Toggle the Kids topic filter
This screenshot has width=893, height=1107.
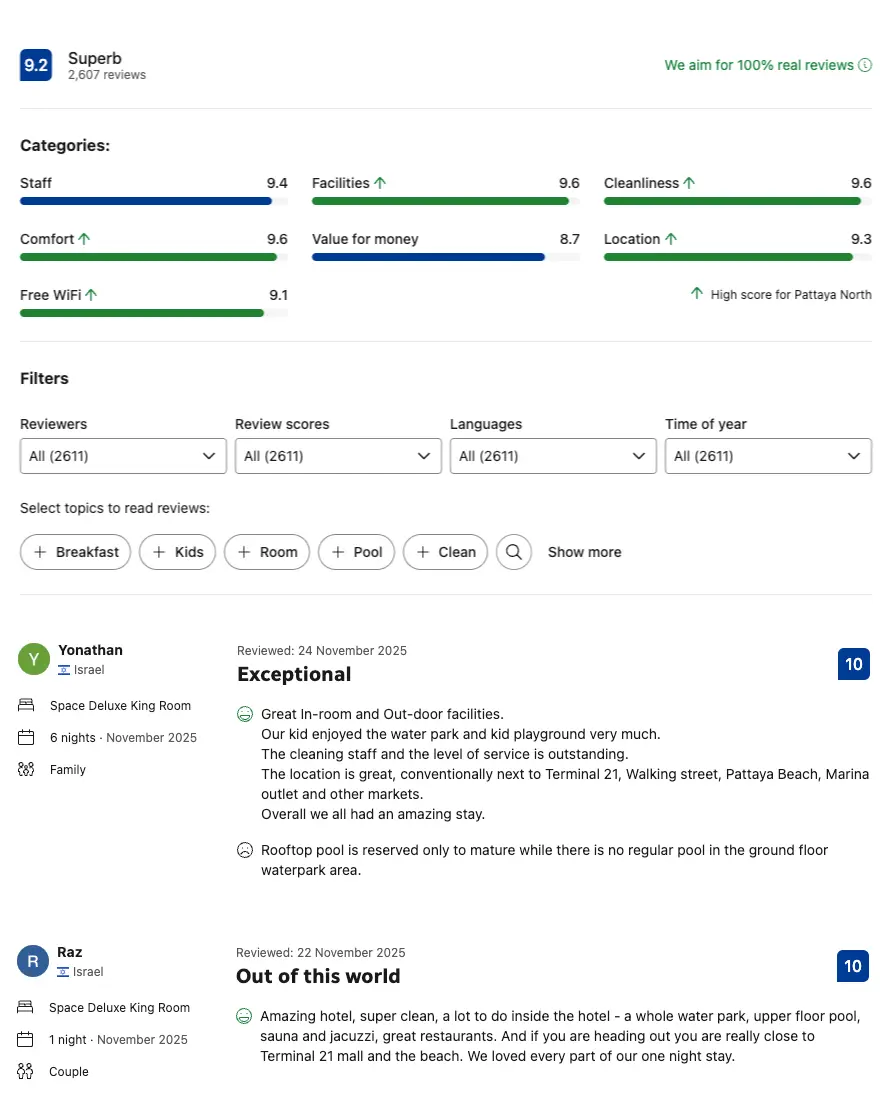pos(177,552)
